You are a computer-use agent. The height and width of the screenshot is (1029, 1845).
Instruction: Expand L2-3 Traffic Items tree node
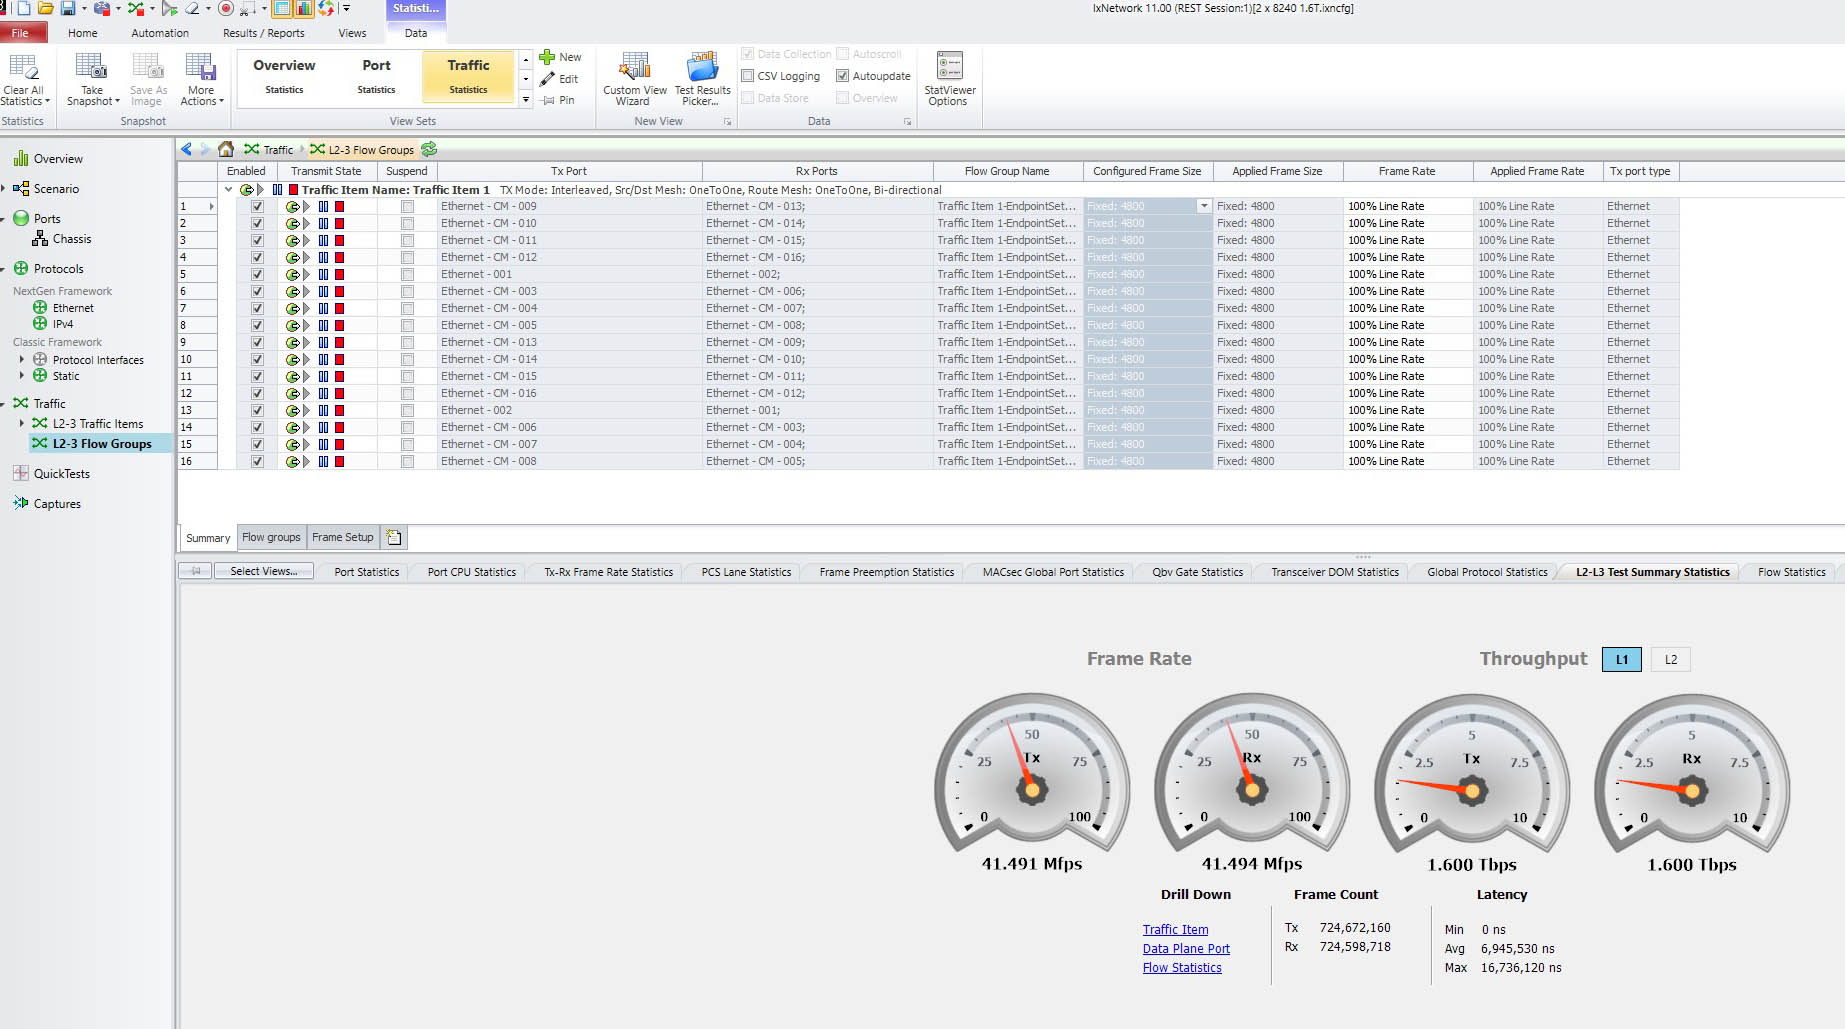(22, 424)
